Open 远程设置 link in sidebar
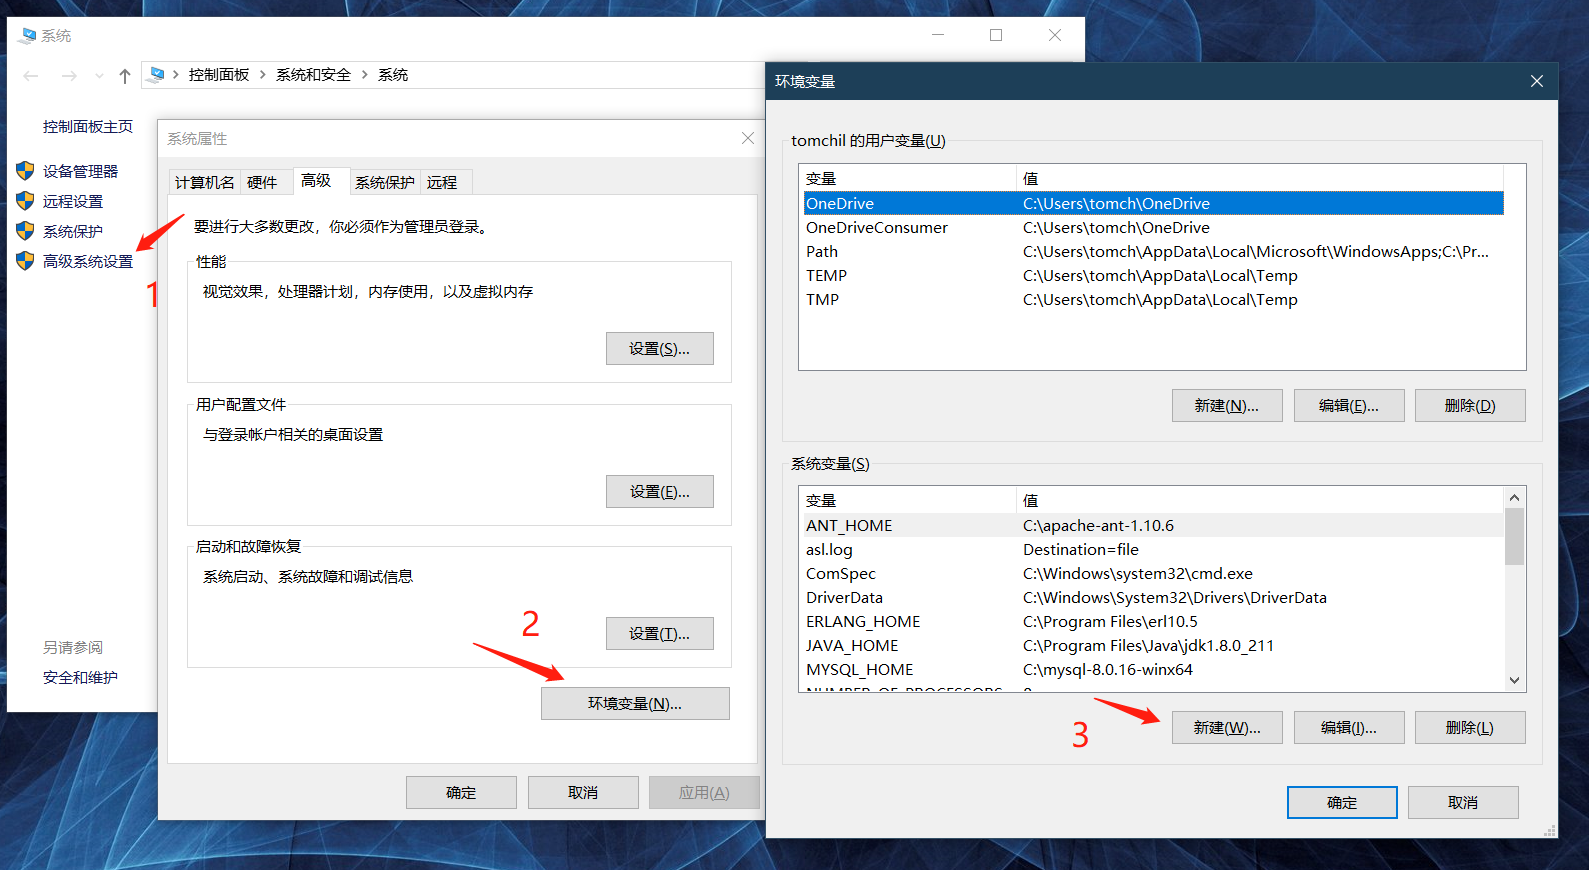1589x870 pixels. 73,201
